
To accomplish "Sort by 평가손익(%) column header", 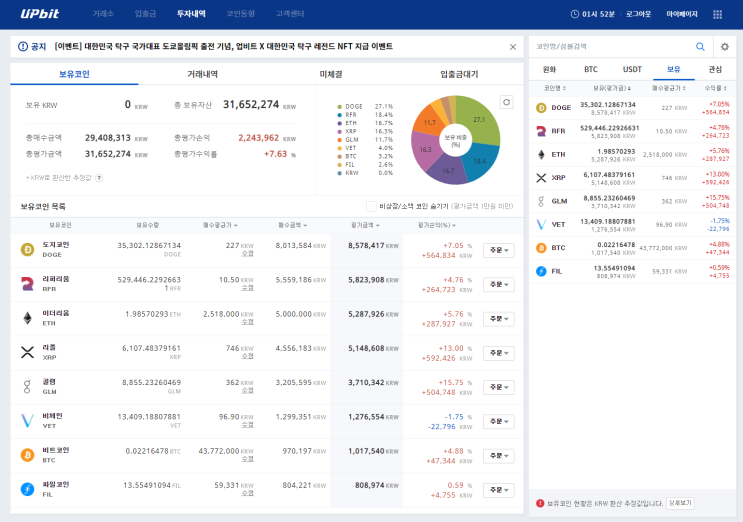I will (436, 225).
